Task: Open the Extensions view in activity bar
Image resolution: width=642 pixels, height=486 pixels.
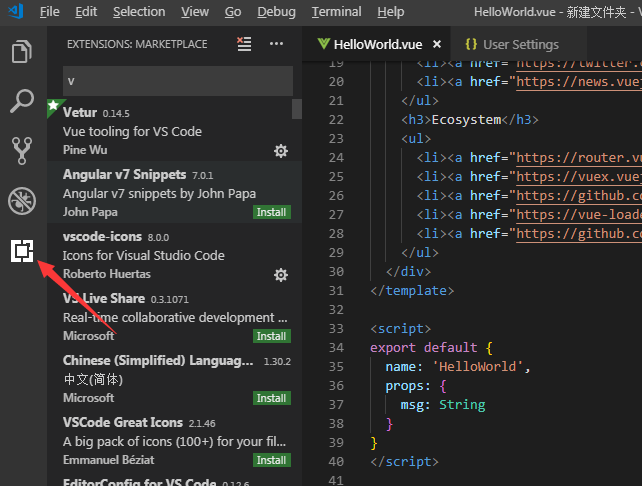Action: coord(22,251)
